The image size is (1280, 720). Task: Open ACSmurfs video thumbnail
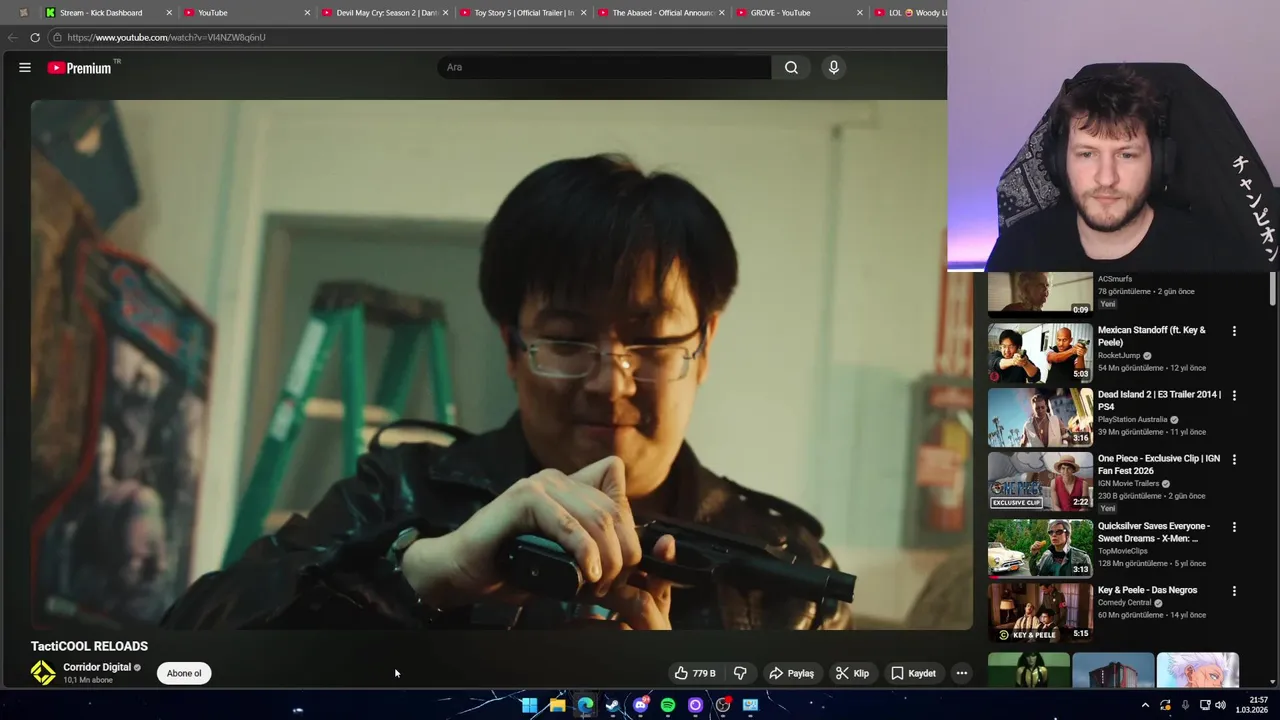tap(1040, 294)
